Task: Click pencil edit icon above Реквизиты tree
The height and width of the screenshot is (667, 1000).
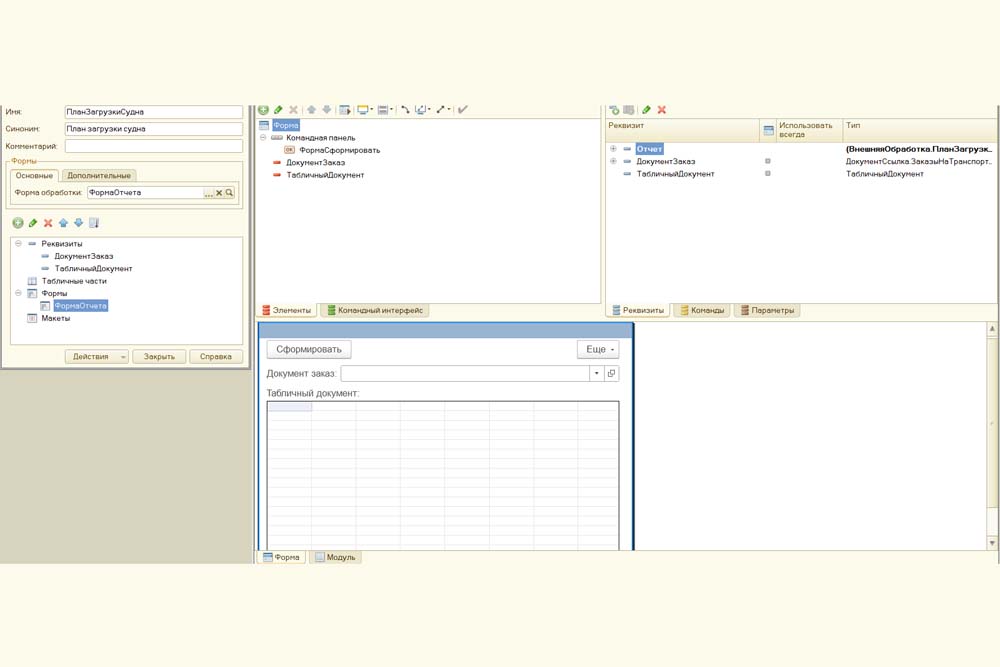Action: click(x=33, y=223)
